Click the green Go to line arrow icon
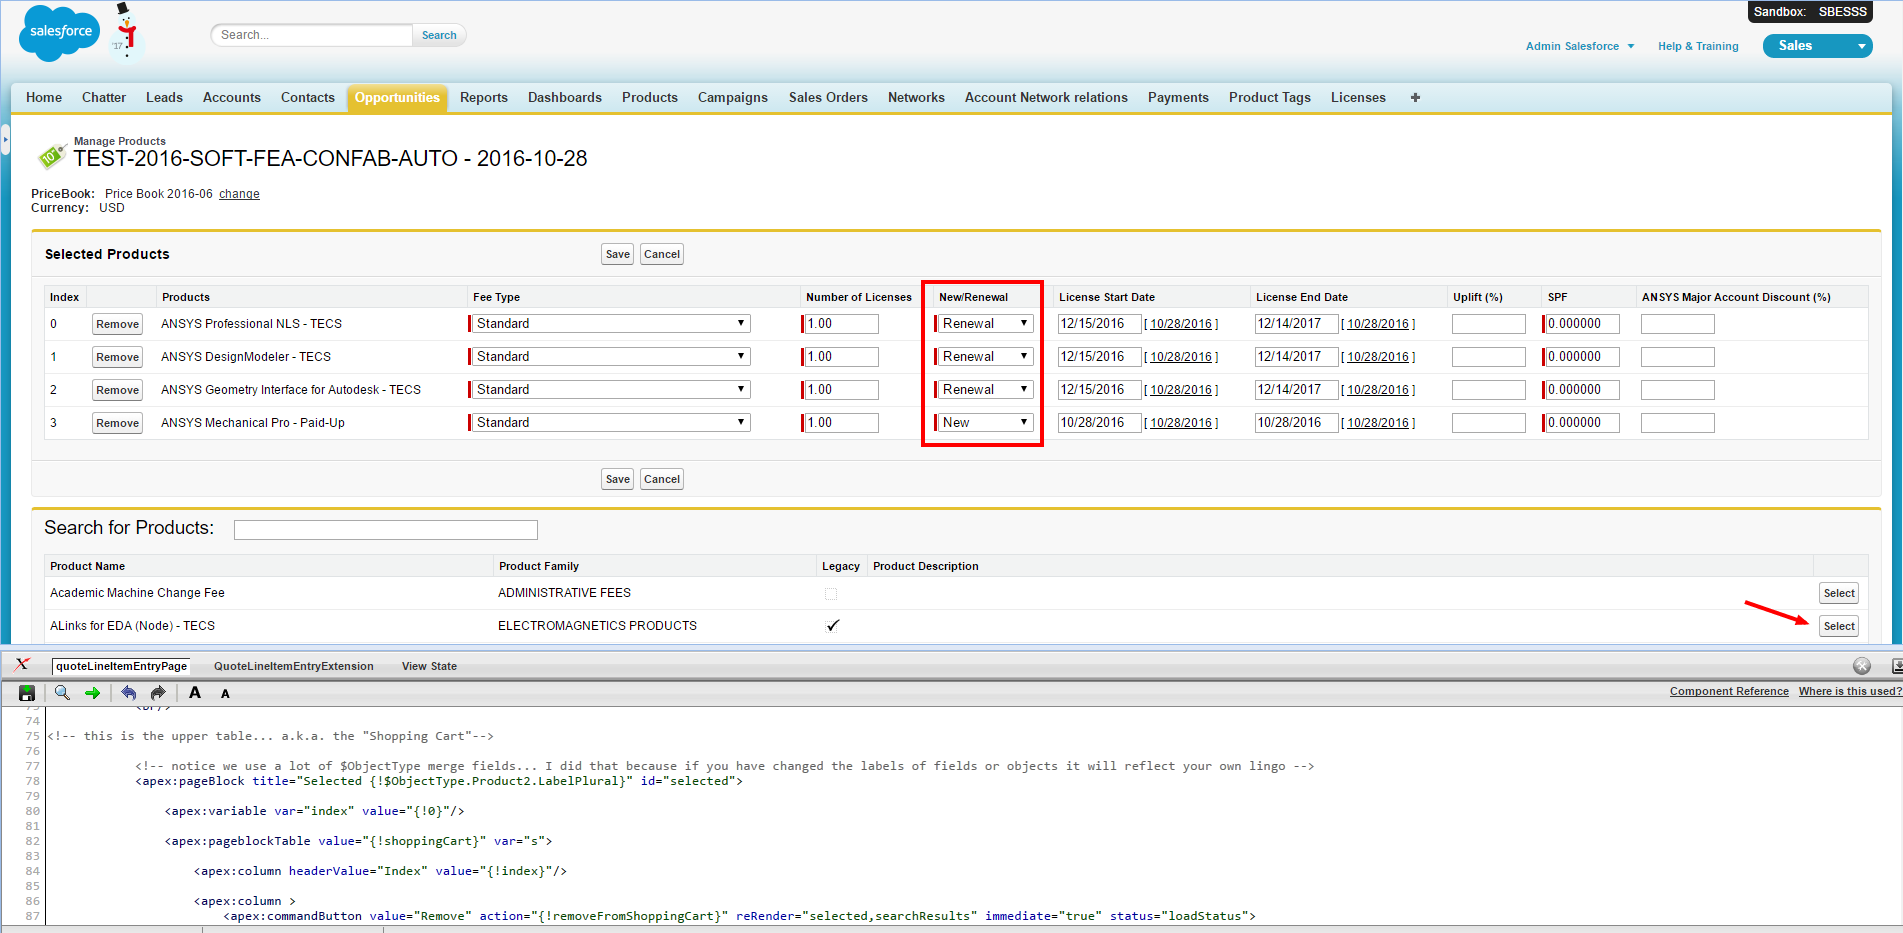1903x933 pixels. (x=93, y=693)
